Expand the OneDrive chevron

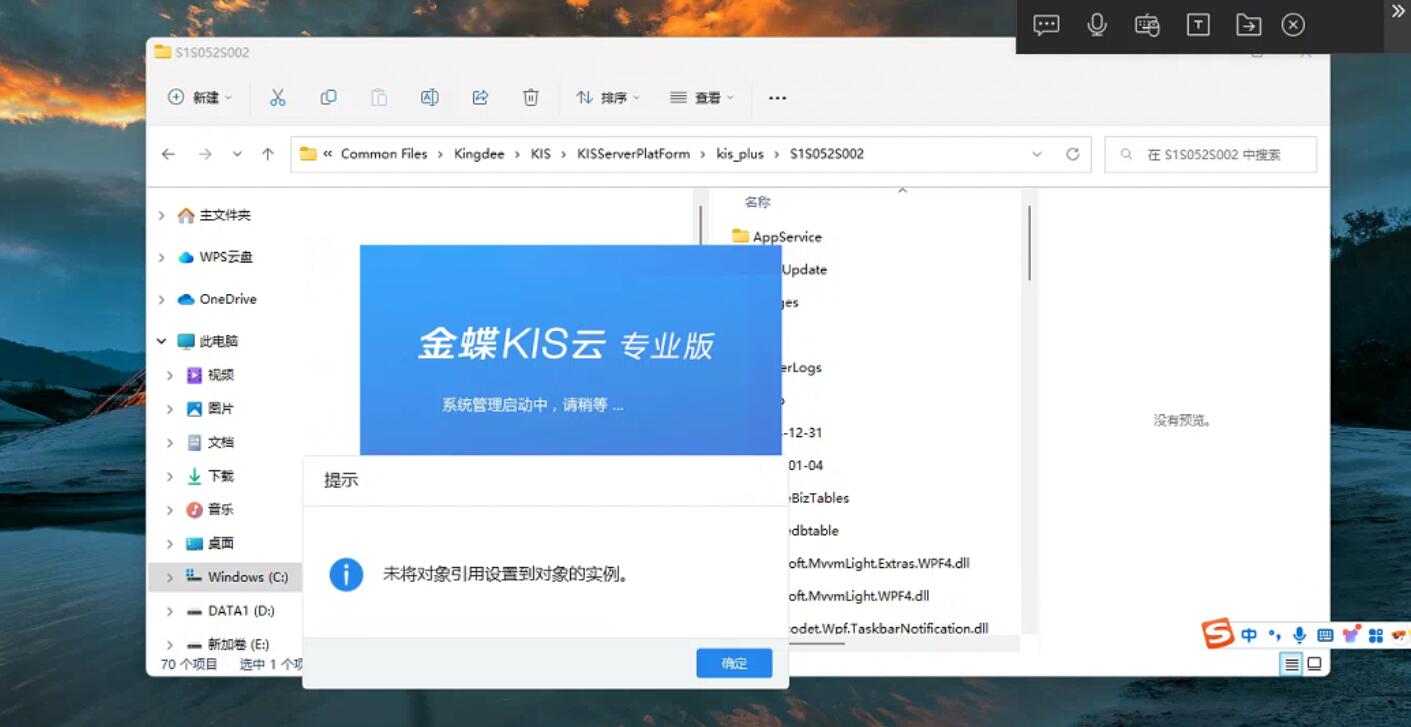pyautogui.click(x=161, y=299)
